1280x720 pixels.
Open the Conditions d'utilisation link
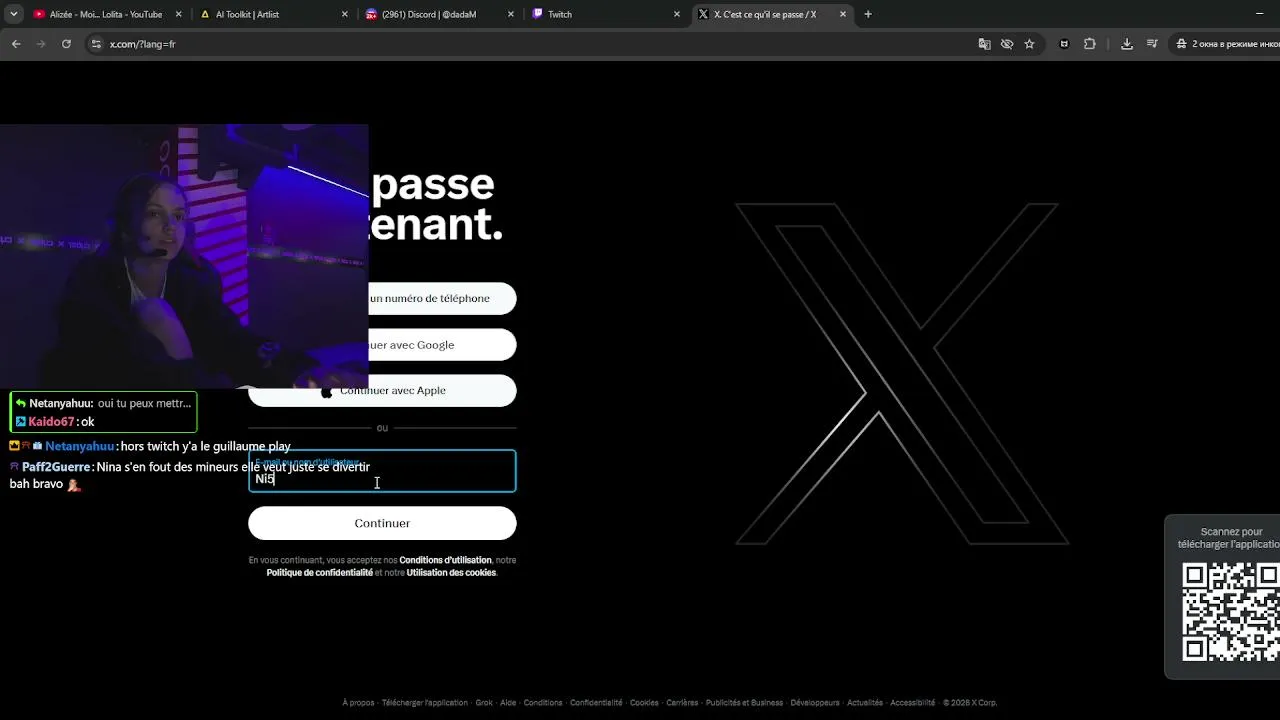tap(445, 560)
